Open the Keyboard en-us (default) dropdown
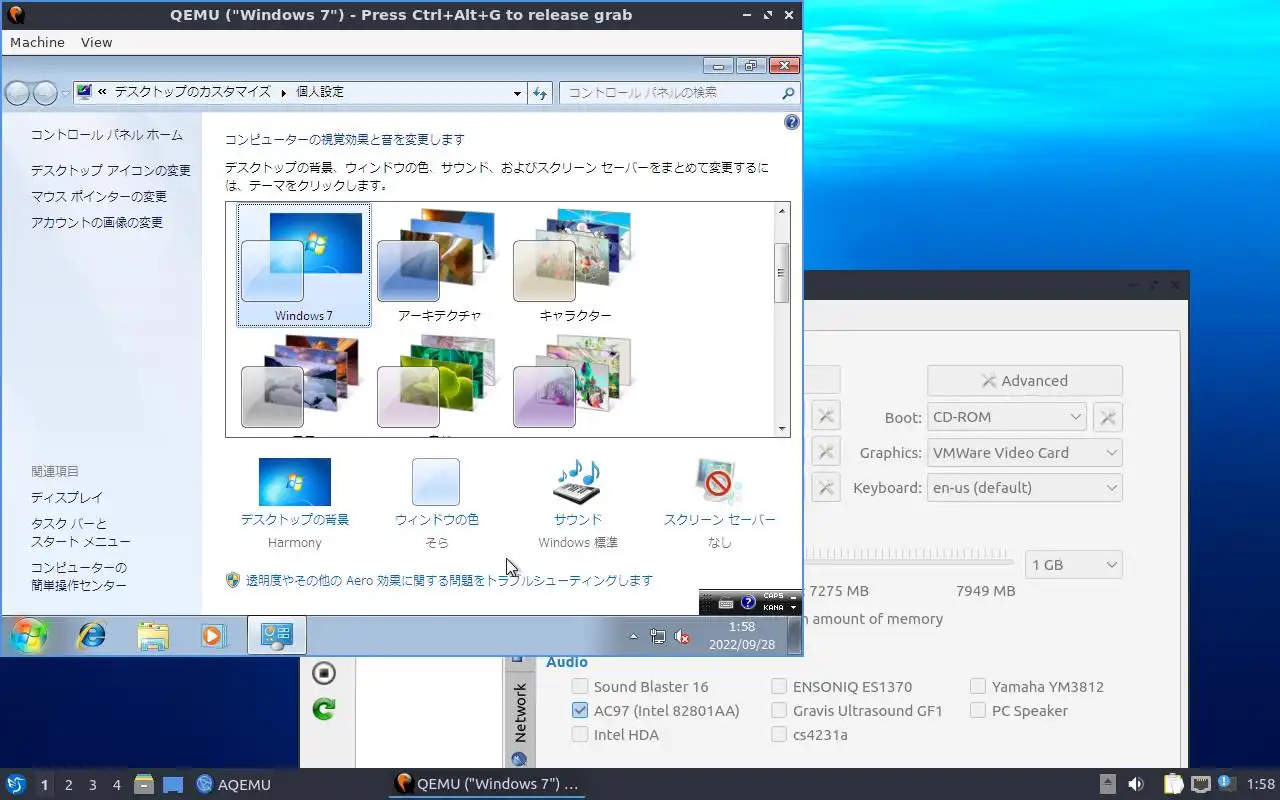 tap(1025, 487)
